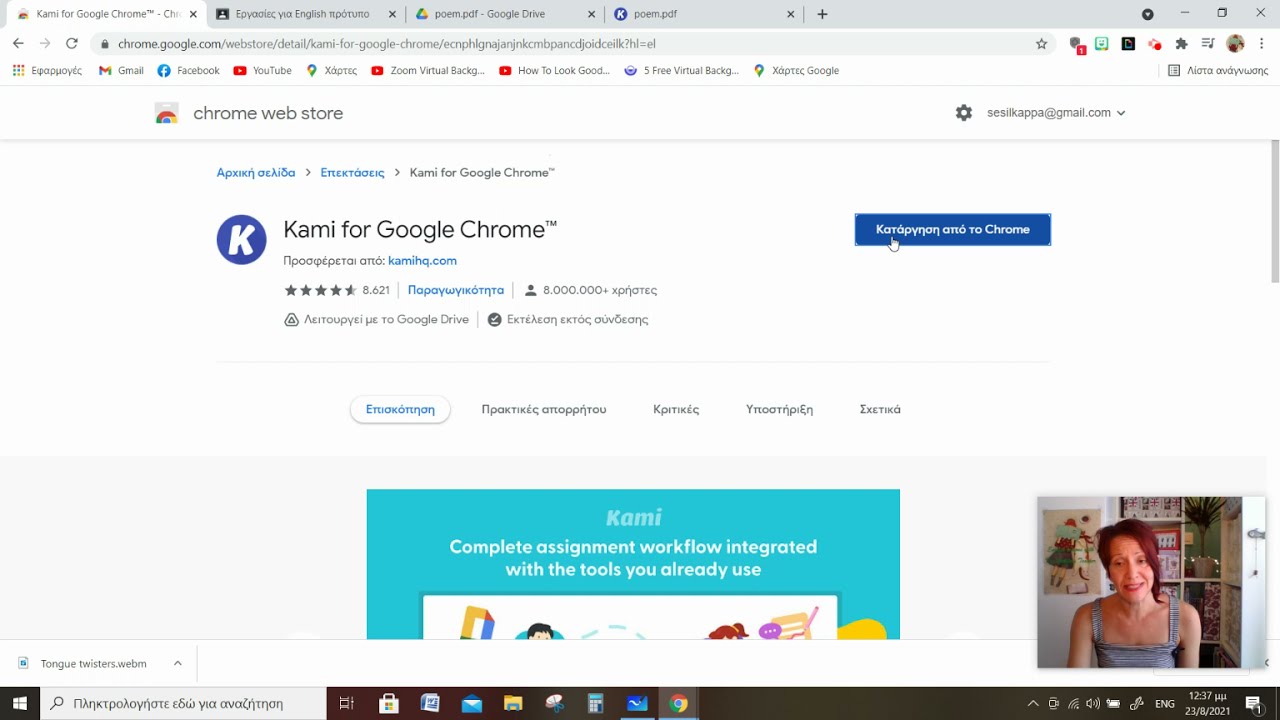Open Microsoft Store from the taskbar
This screenshot has width=1280, height=720.
(x=389, y=703)
